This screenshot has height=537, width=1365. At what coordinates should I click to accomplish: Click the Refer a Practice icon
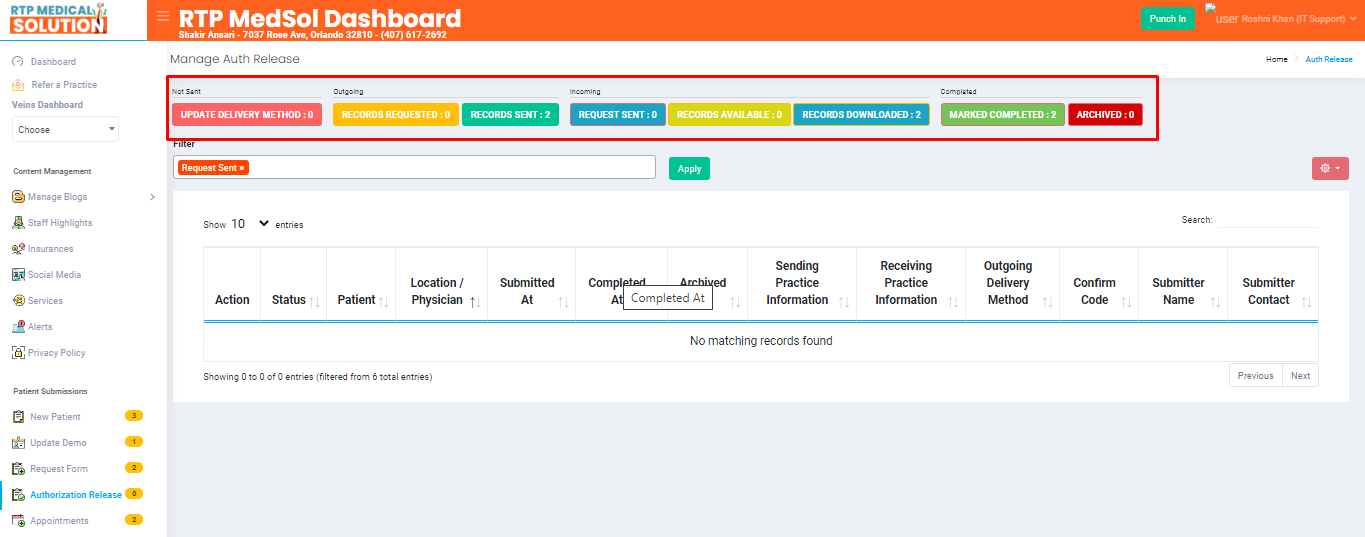18,85
